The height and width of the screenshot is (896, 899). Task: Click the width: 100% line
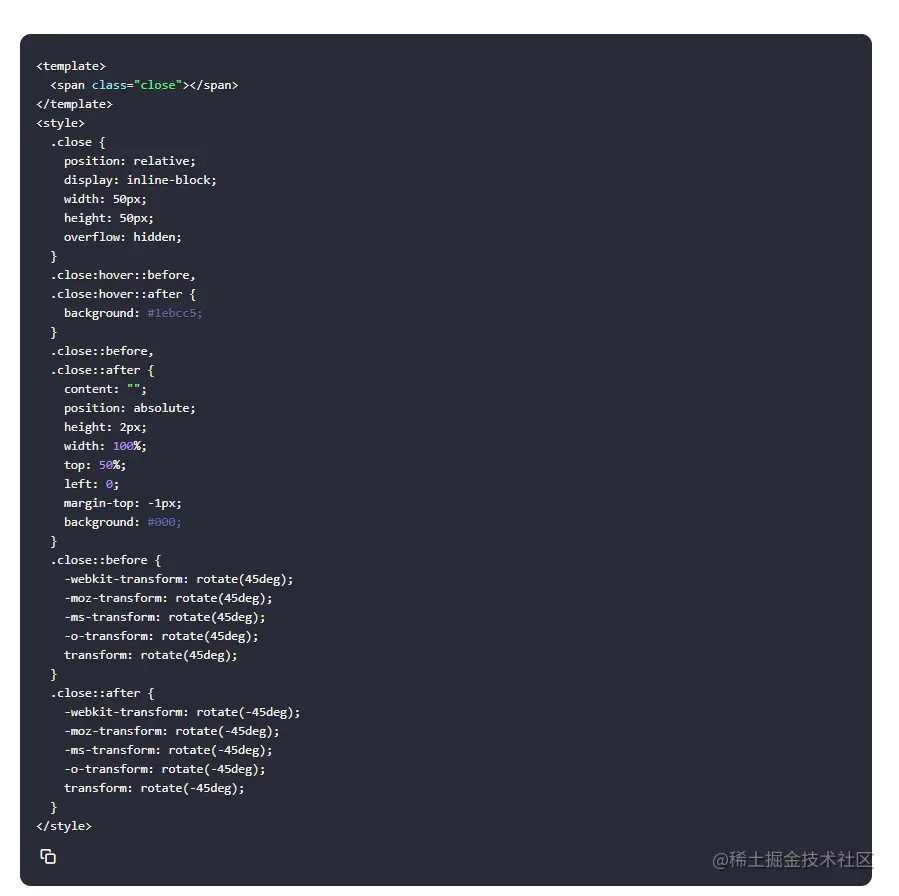coord(105,446)
